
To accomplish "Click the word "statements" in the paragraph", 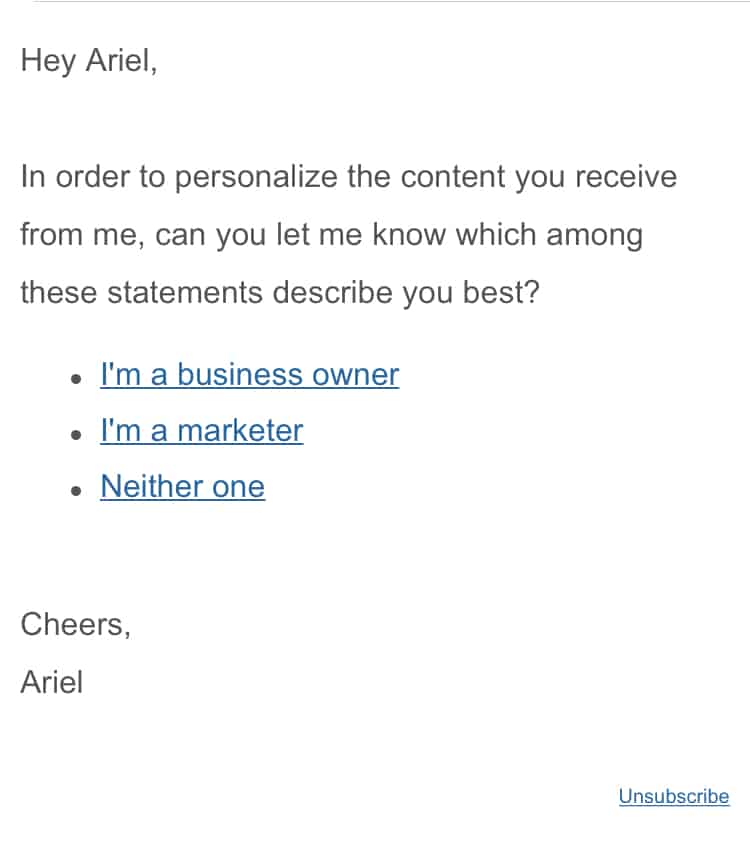I will (x=185, y=293).
